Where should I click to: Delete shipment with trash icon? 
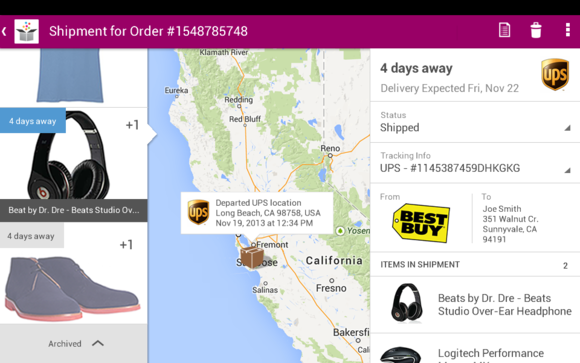tap(536, 30)
